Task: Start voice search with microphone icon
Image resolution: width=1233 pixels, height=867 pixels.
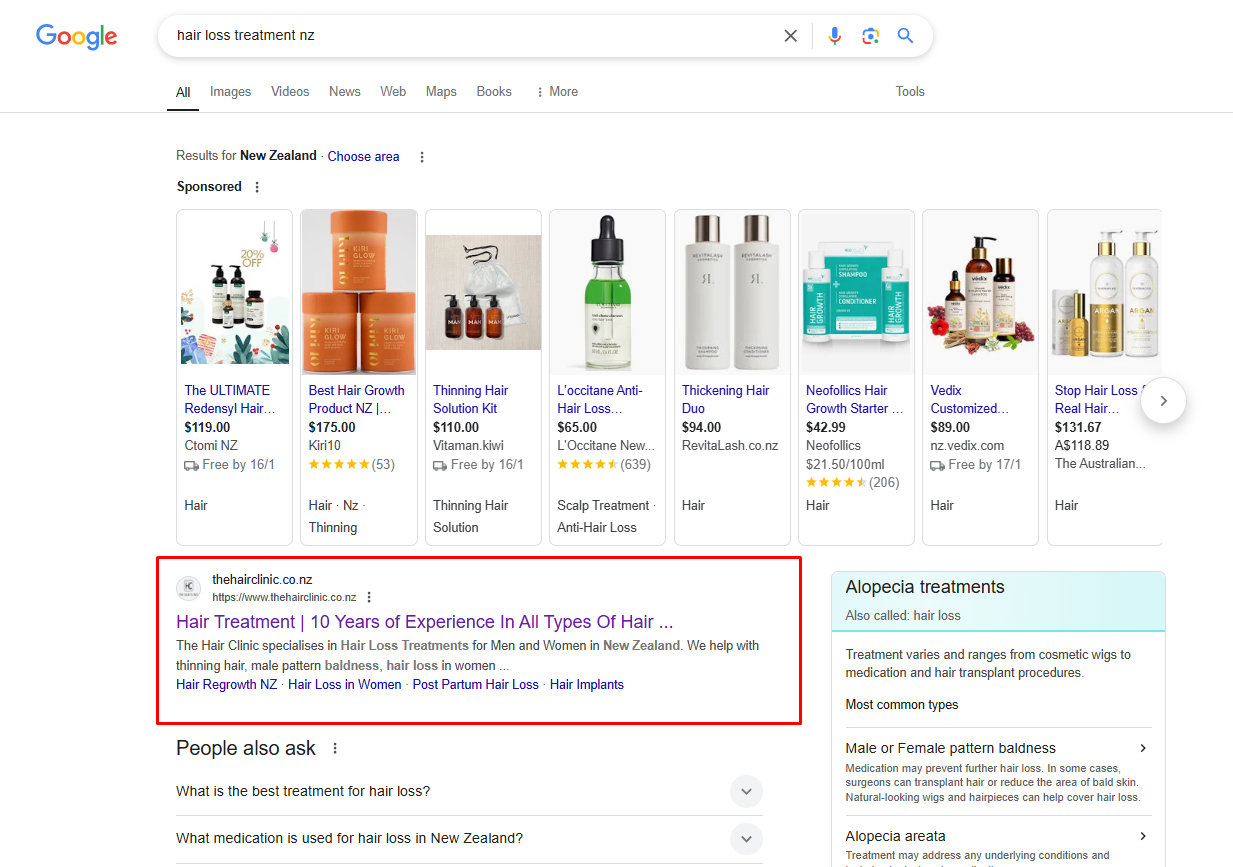Action: pos(835,36)
